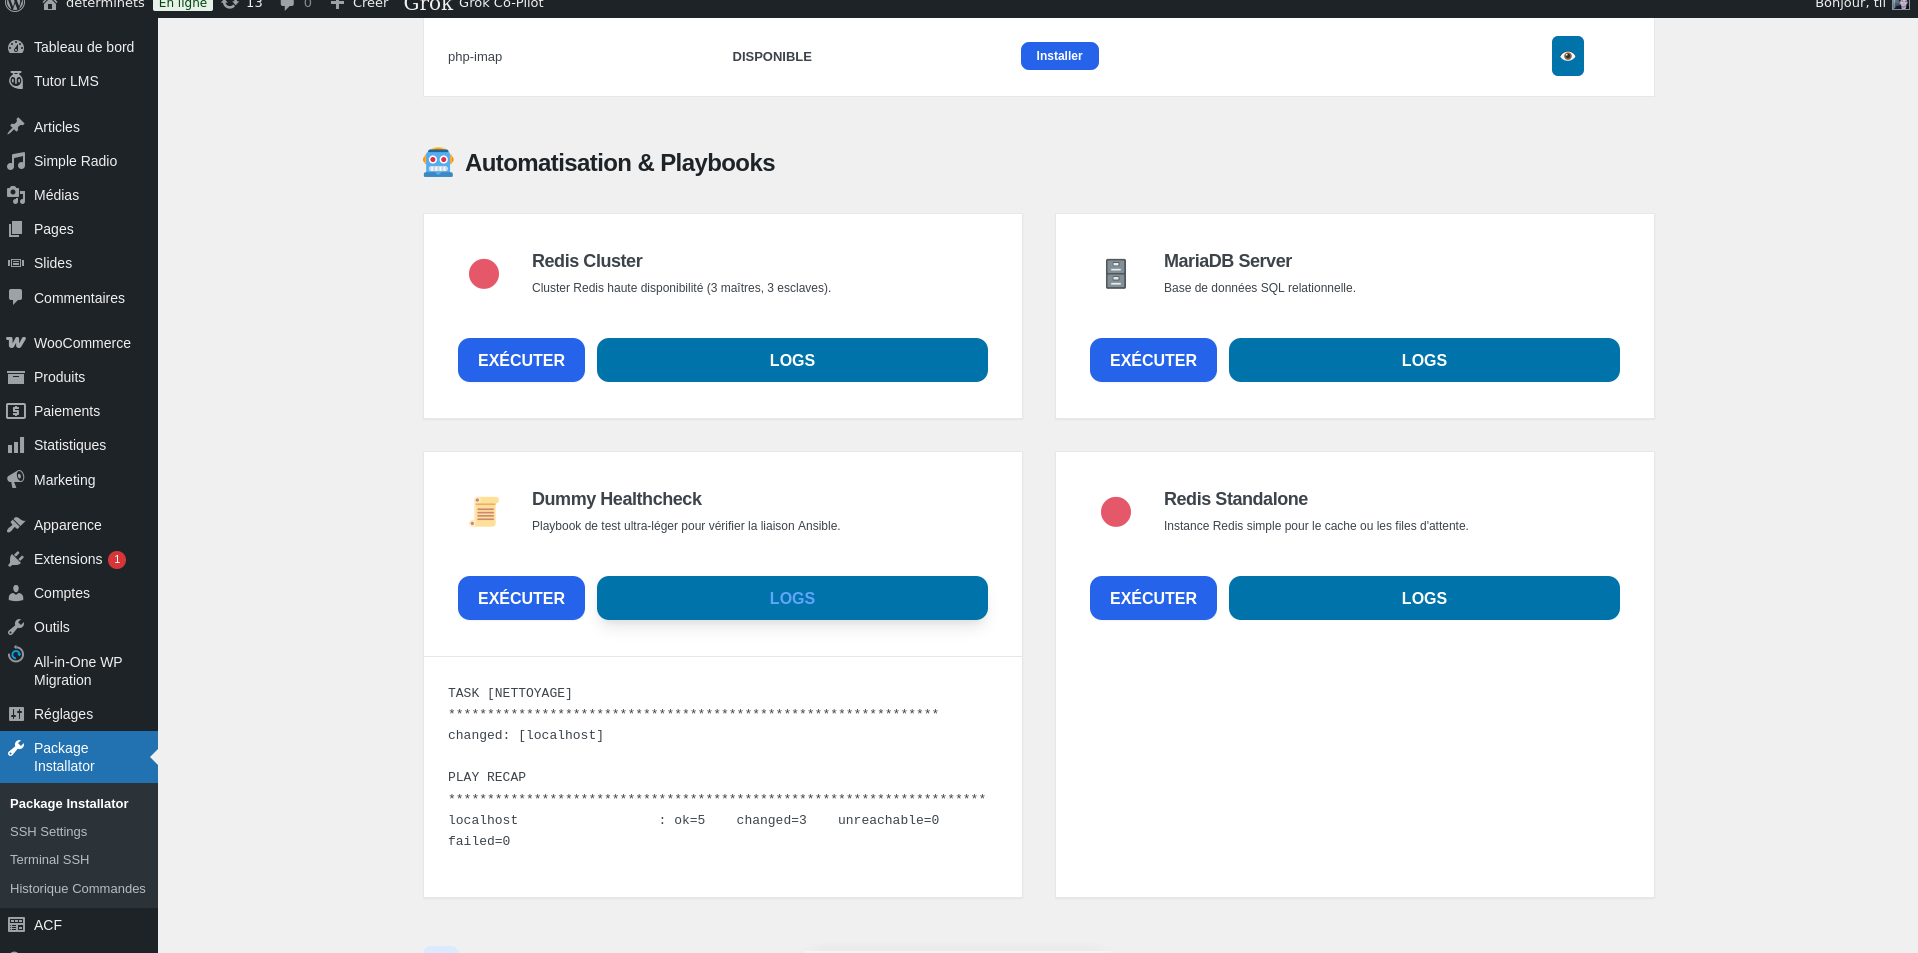Execute the Redis Standalone playbook
The width and height of the screenshot is (1918, 953).
coord(1153,598)
